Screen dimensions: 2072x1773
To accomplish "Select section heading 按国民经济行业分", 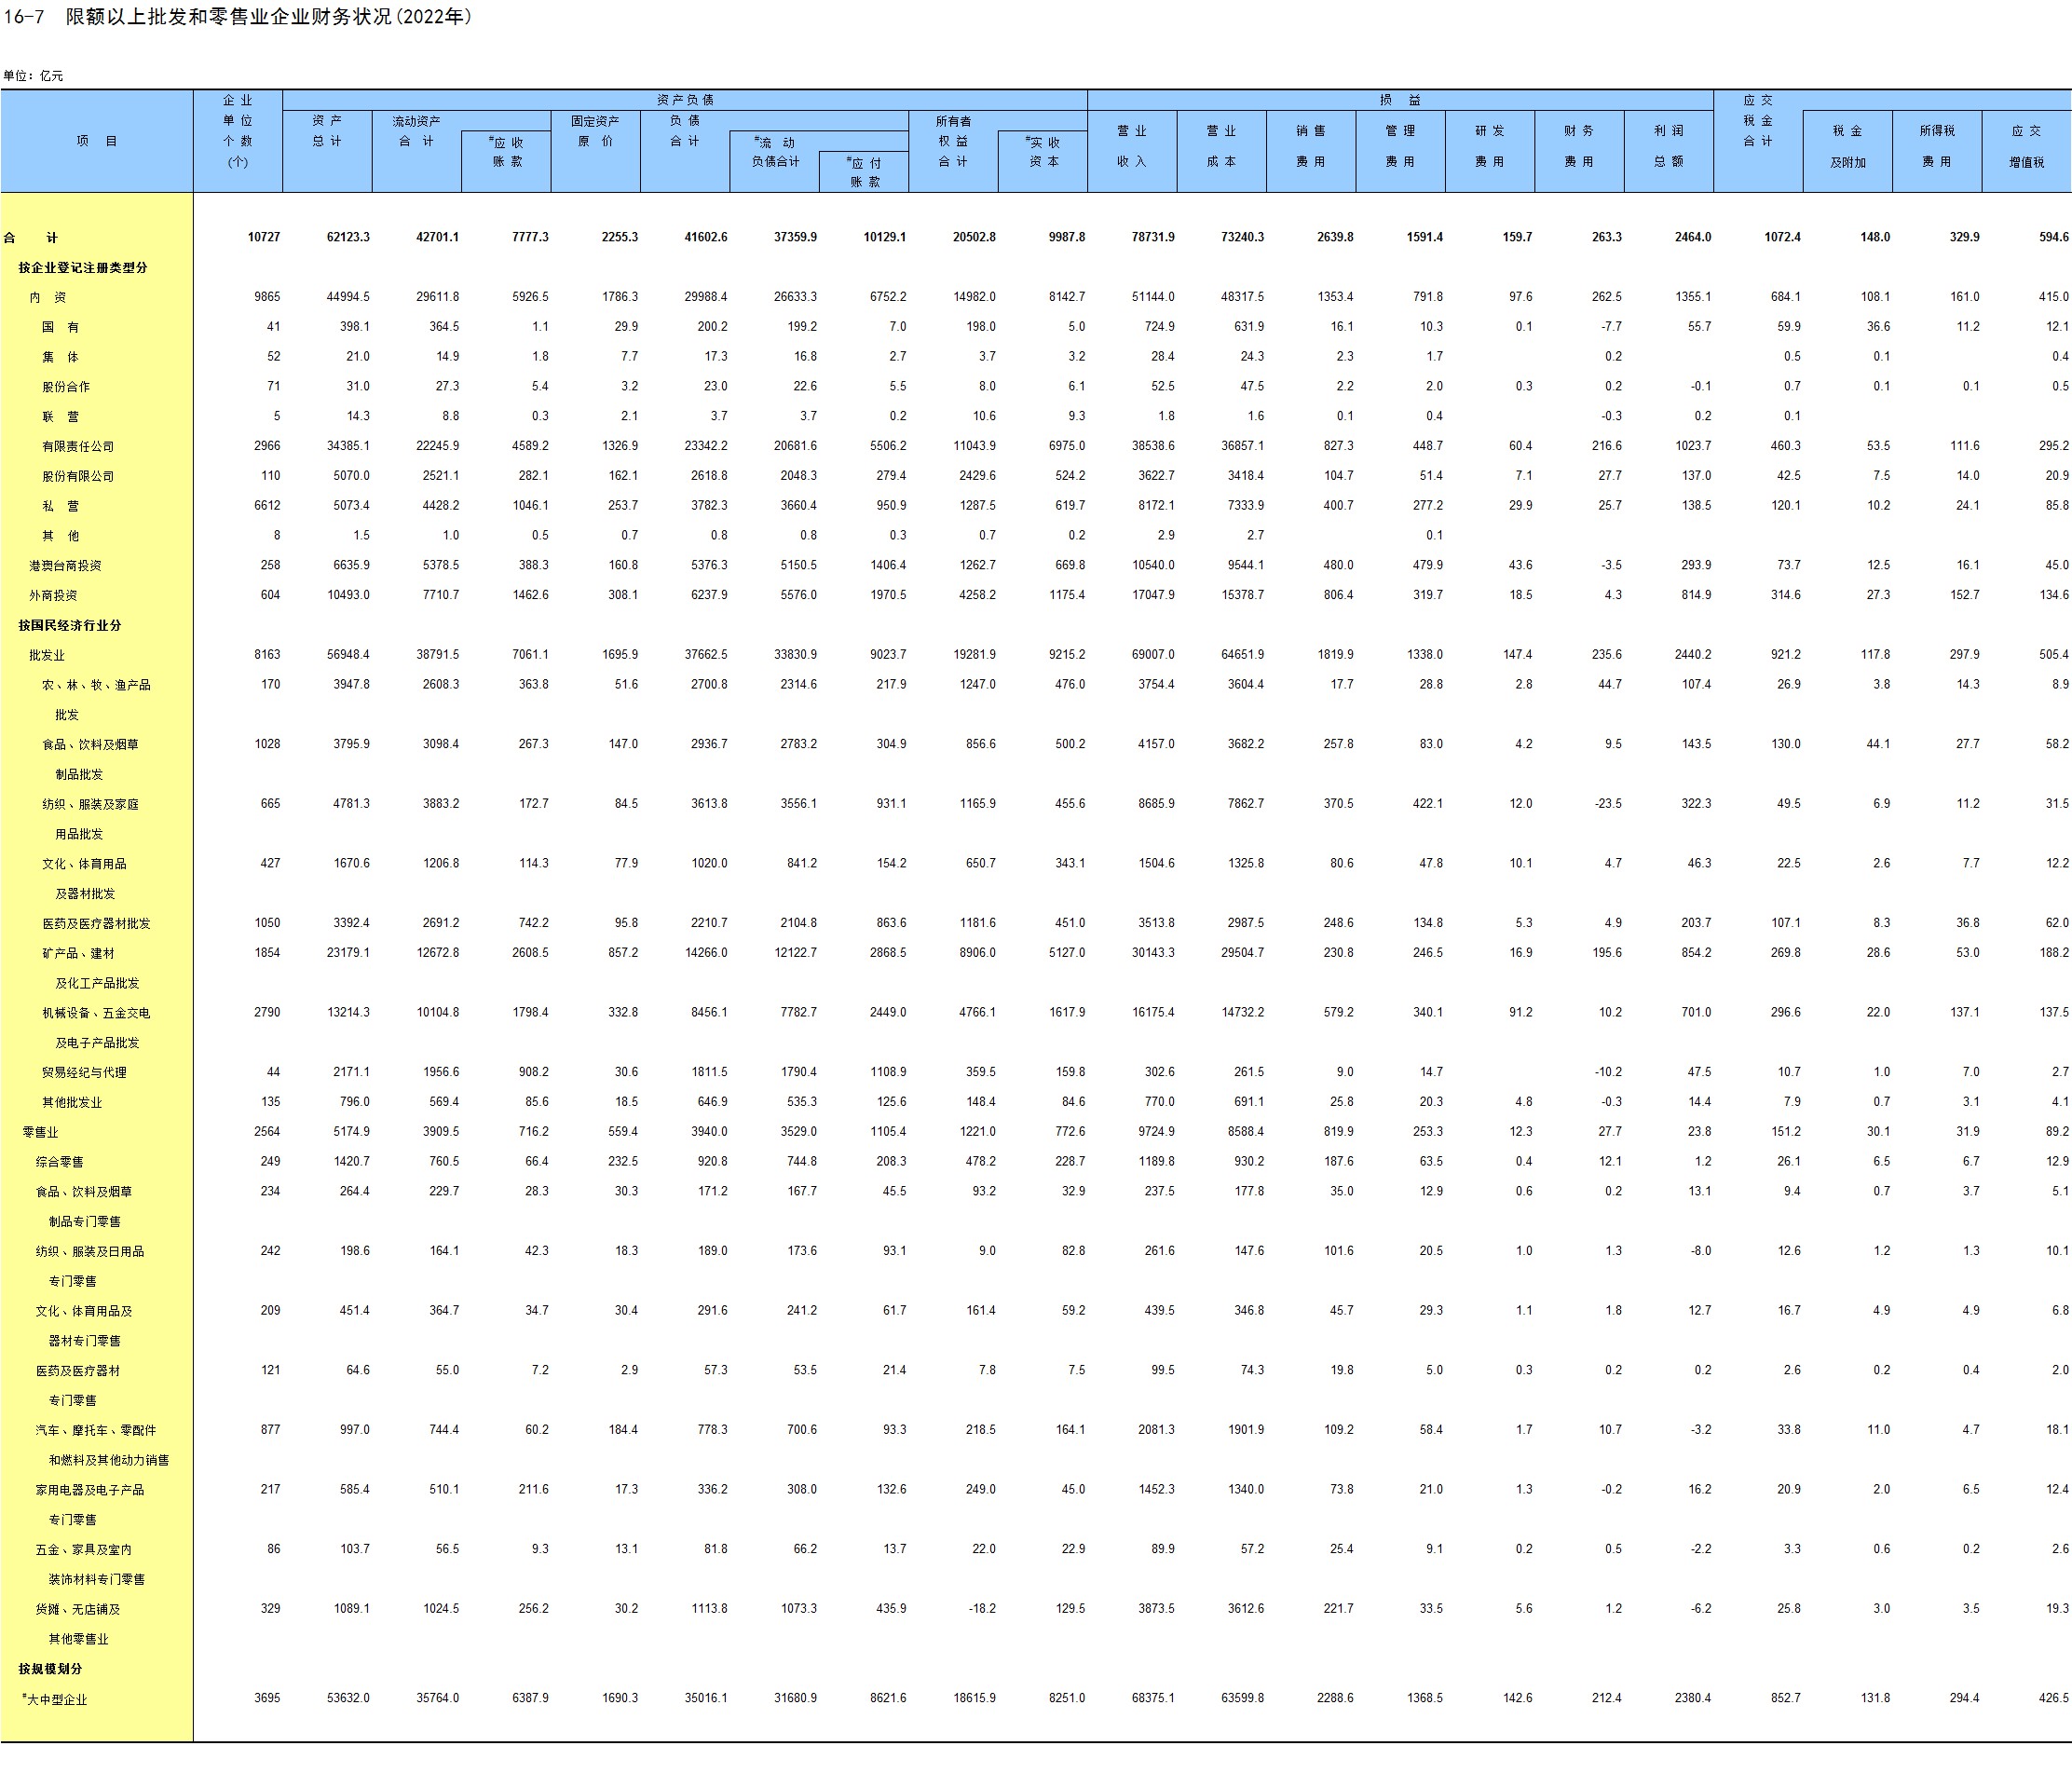I will pos(70,625).
